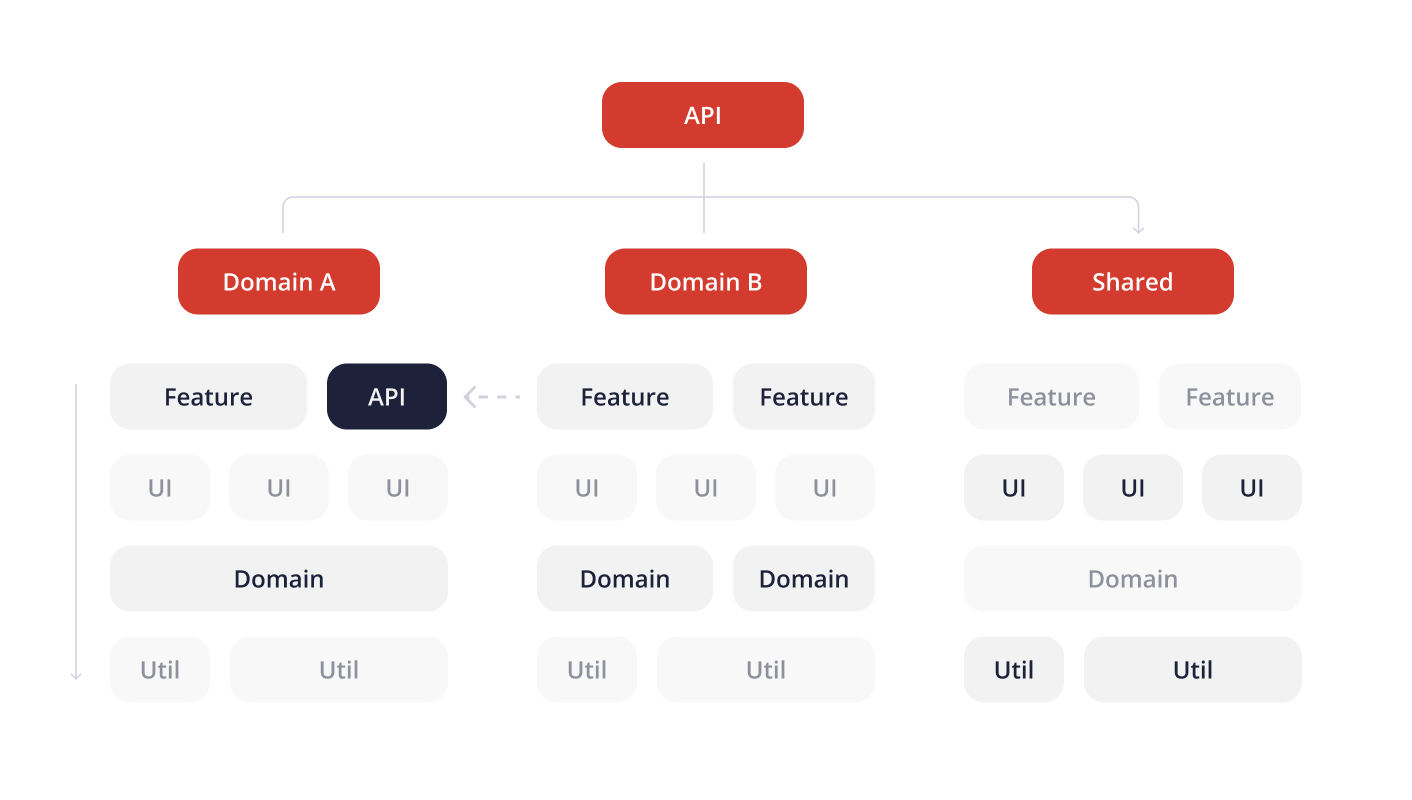Select the right Domain box under Domain B

point(803,579)
